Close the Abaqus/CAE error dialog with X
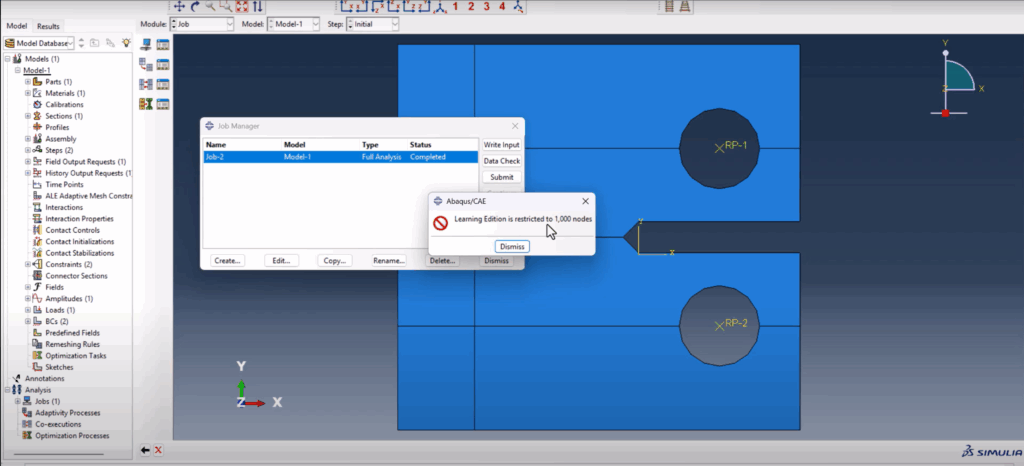This screenshot has width=1024, height=466. click(585, 201)
